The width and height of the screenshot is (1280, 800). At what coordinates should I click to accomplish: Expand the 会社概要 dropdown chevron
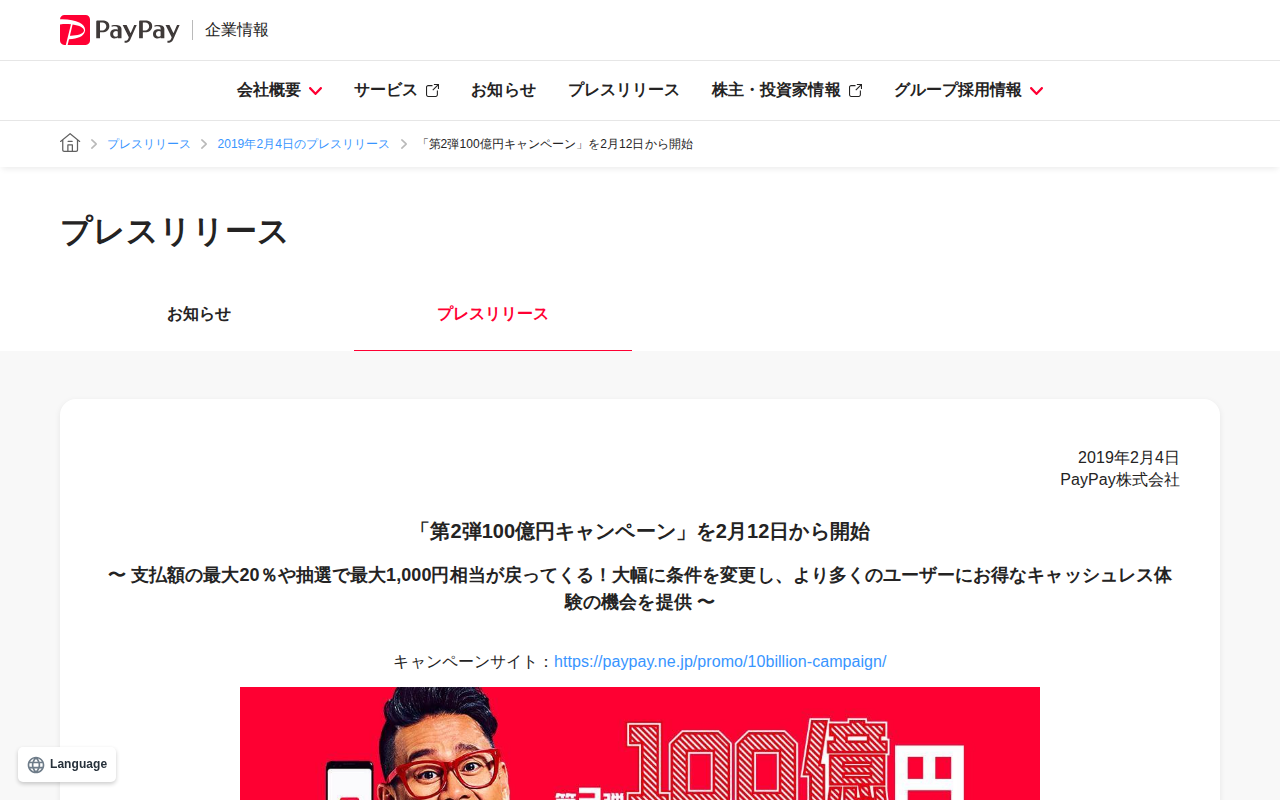click(x=315, y=91)
